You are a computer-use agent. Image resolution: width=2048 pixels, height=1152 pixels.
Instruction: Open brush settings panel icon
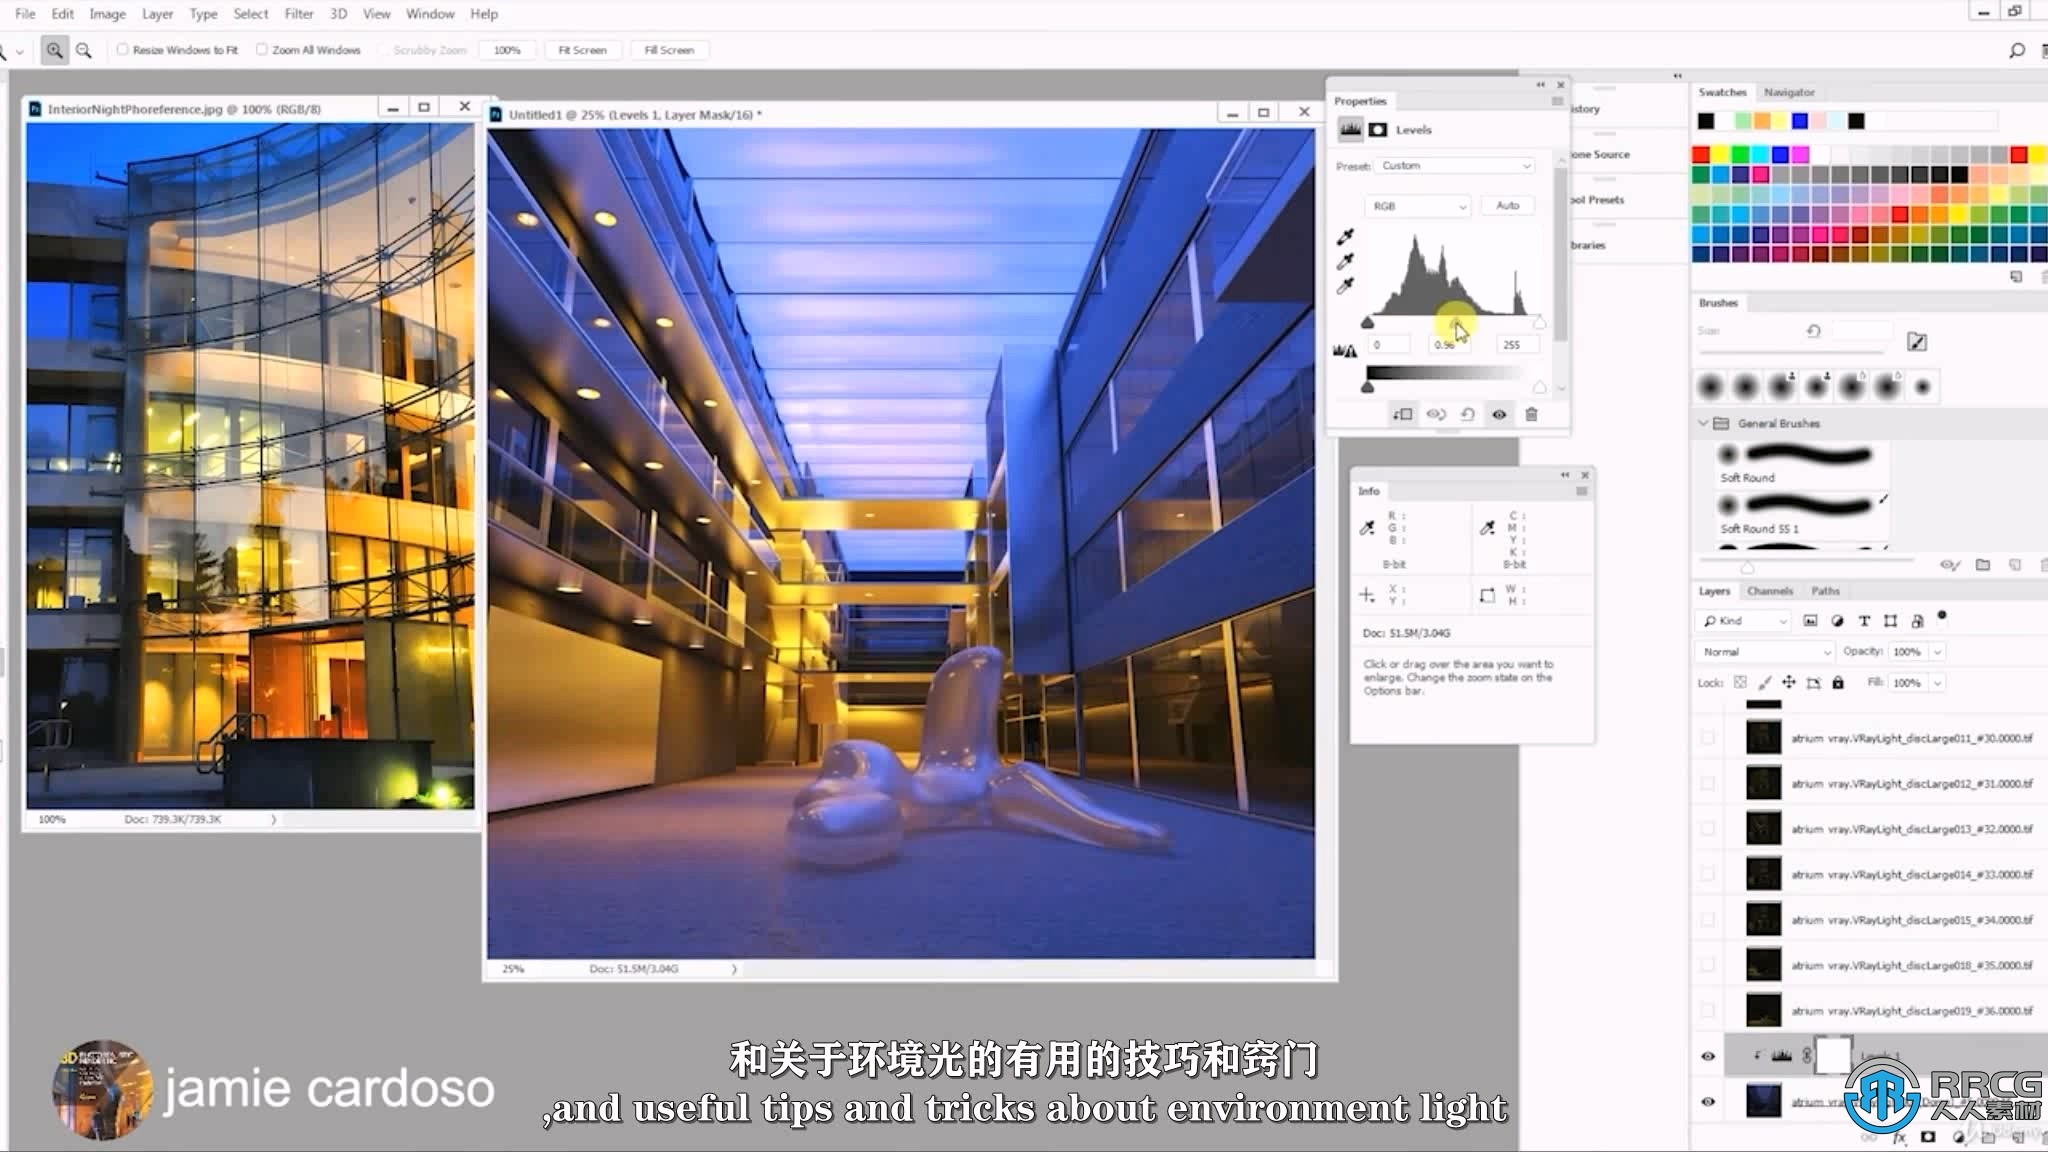click(x=1917, y=342)
